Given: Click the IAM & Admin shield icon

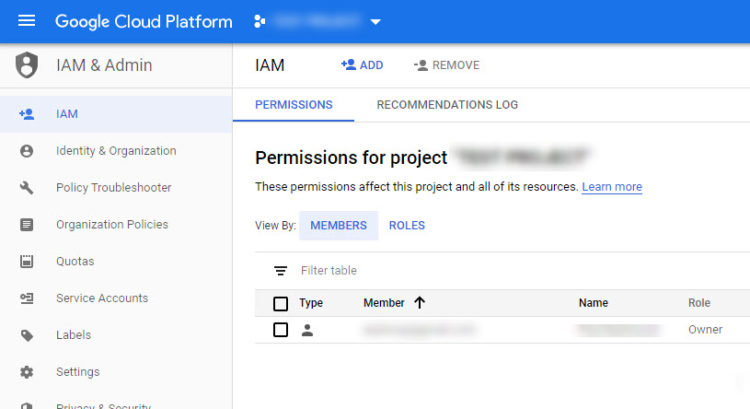Looking at the screenshot, I should (27, 65).
